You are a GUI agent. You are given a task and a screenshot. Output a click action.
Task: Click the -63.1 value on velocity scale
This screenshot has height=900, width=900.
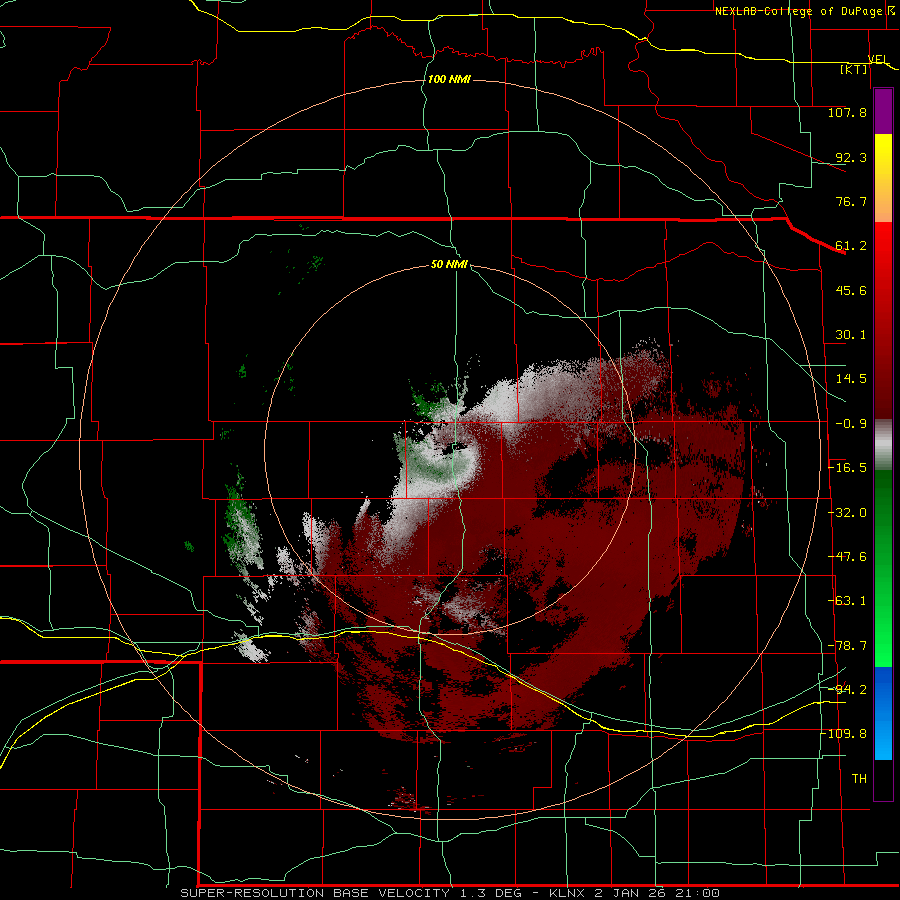(x=847, y=601)
